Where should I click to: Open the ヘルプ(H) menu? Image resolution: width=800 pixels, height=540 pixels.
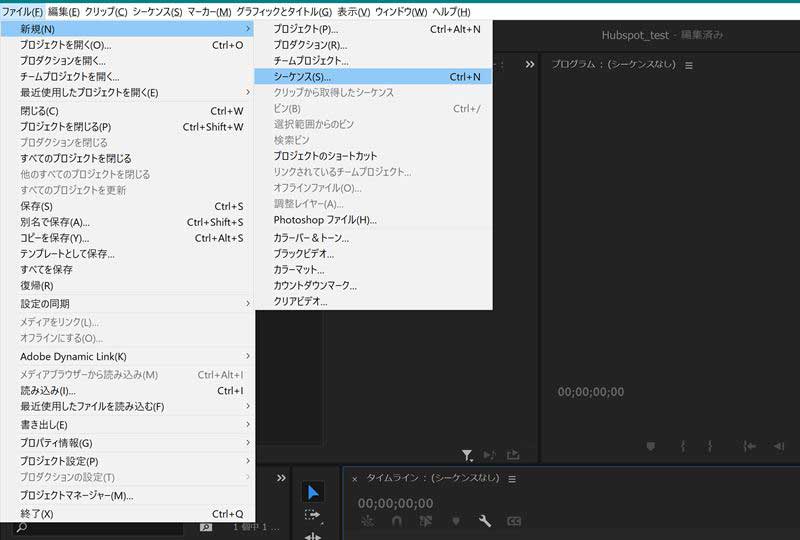tap(451, 11)
